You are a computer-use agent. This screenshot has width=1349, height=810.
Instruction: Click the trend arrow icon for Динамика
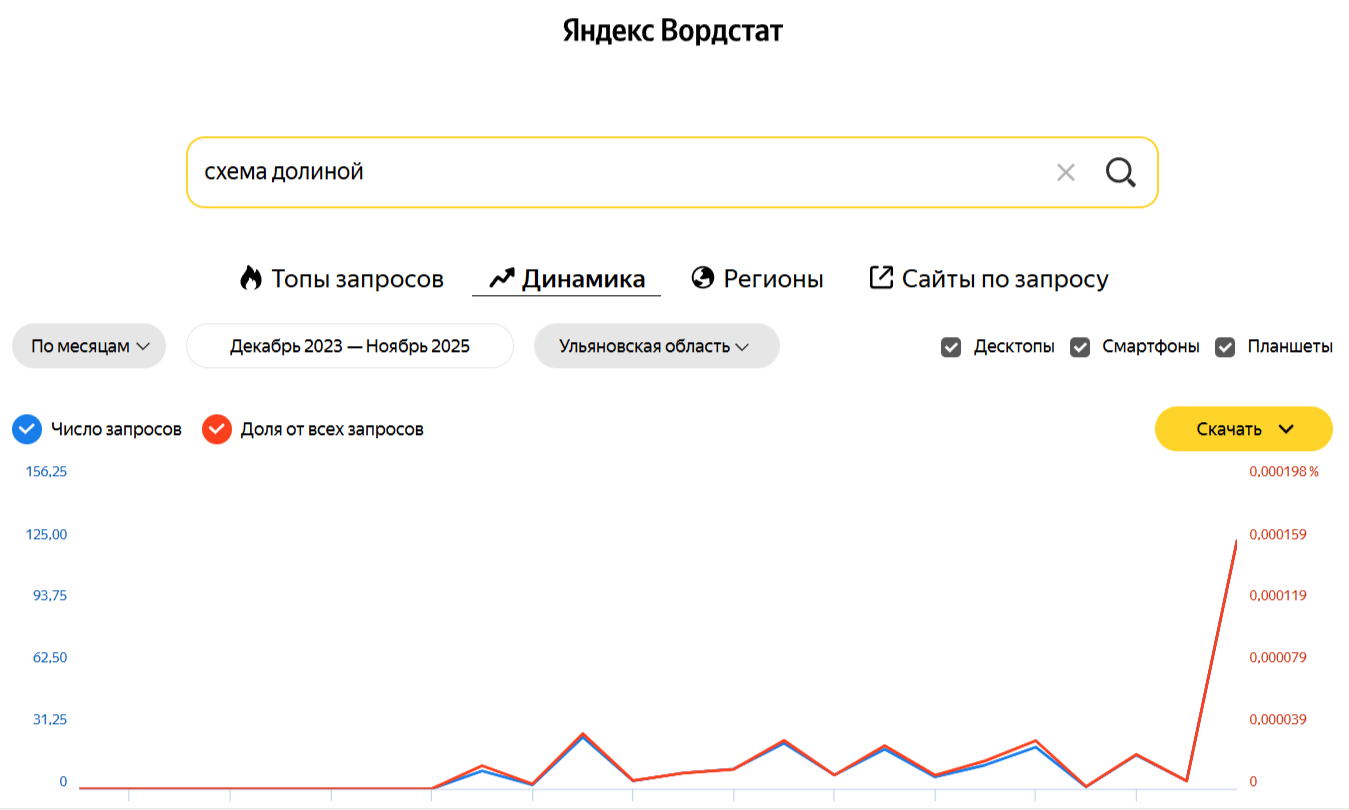click(501, 278)
